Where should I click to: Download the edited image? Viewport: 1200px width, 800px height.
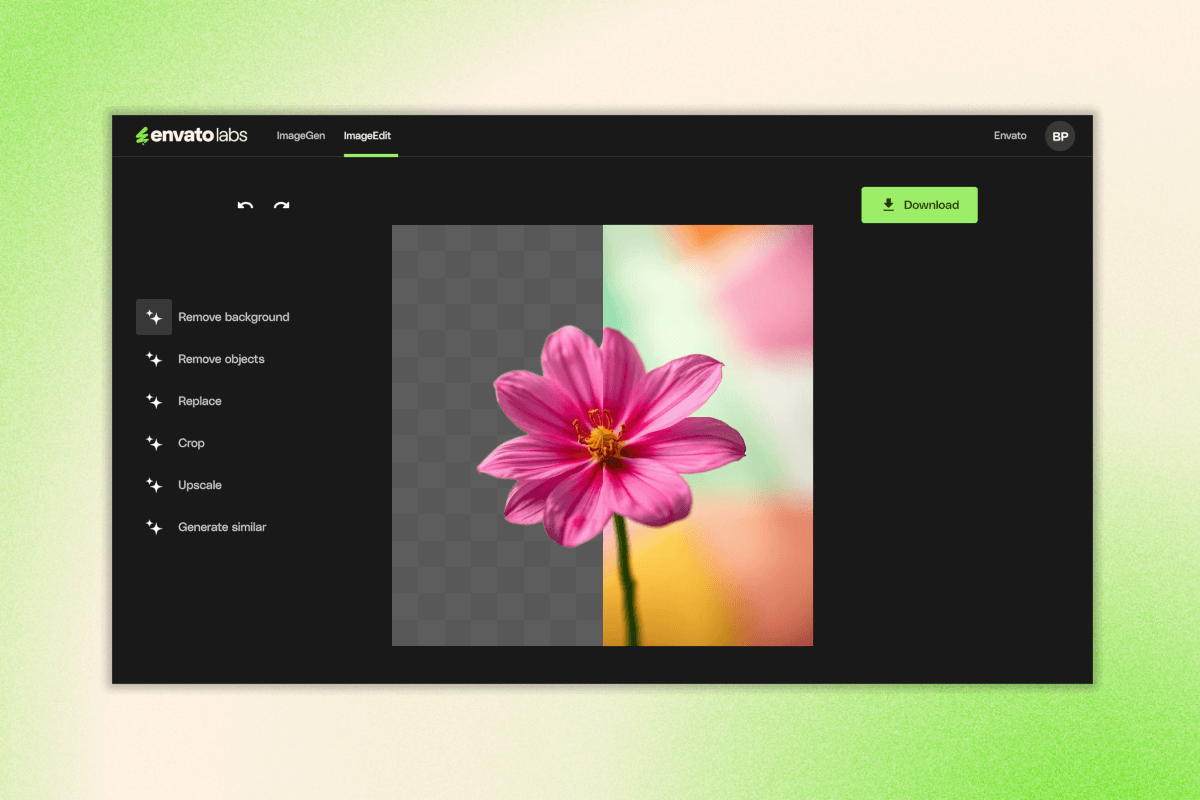point(919,205)
